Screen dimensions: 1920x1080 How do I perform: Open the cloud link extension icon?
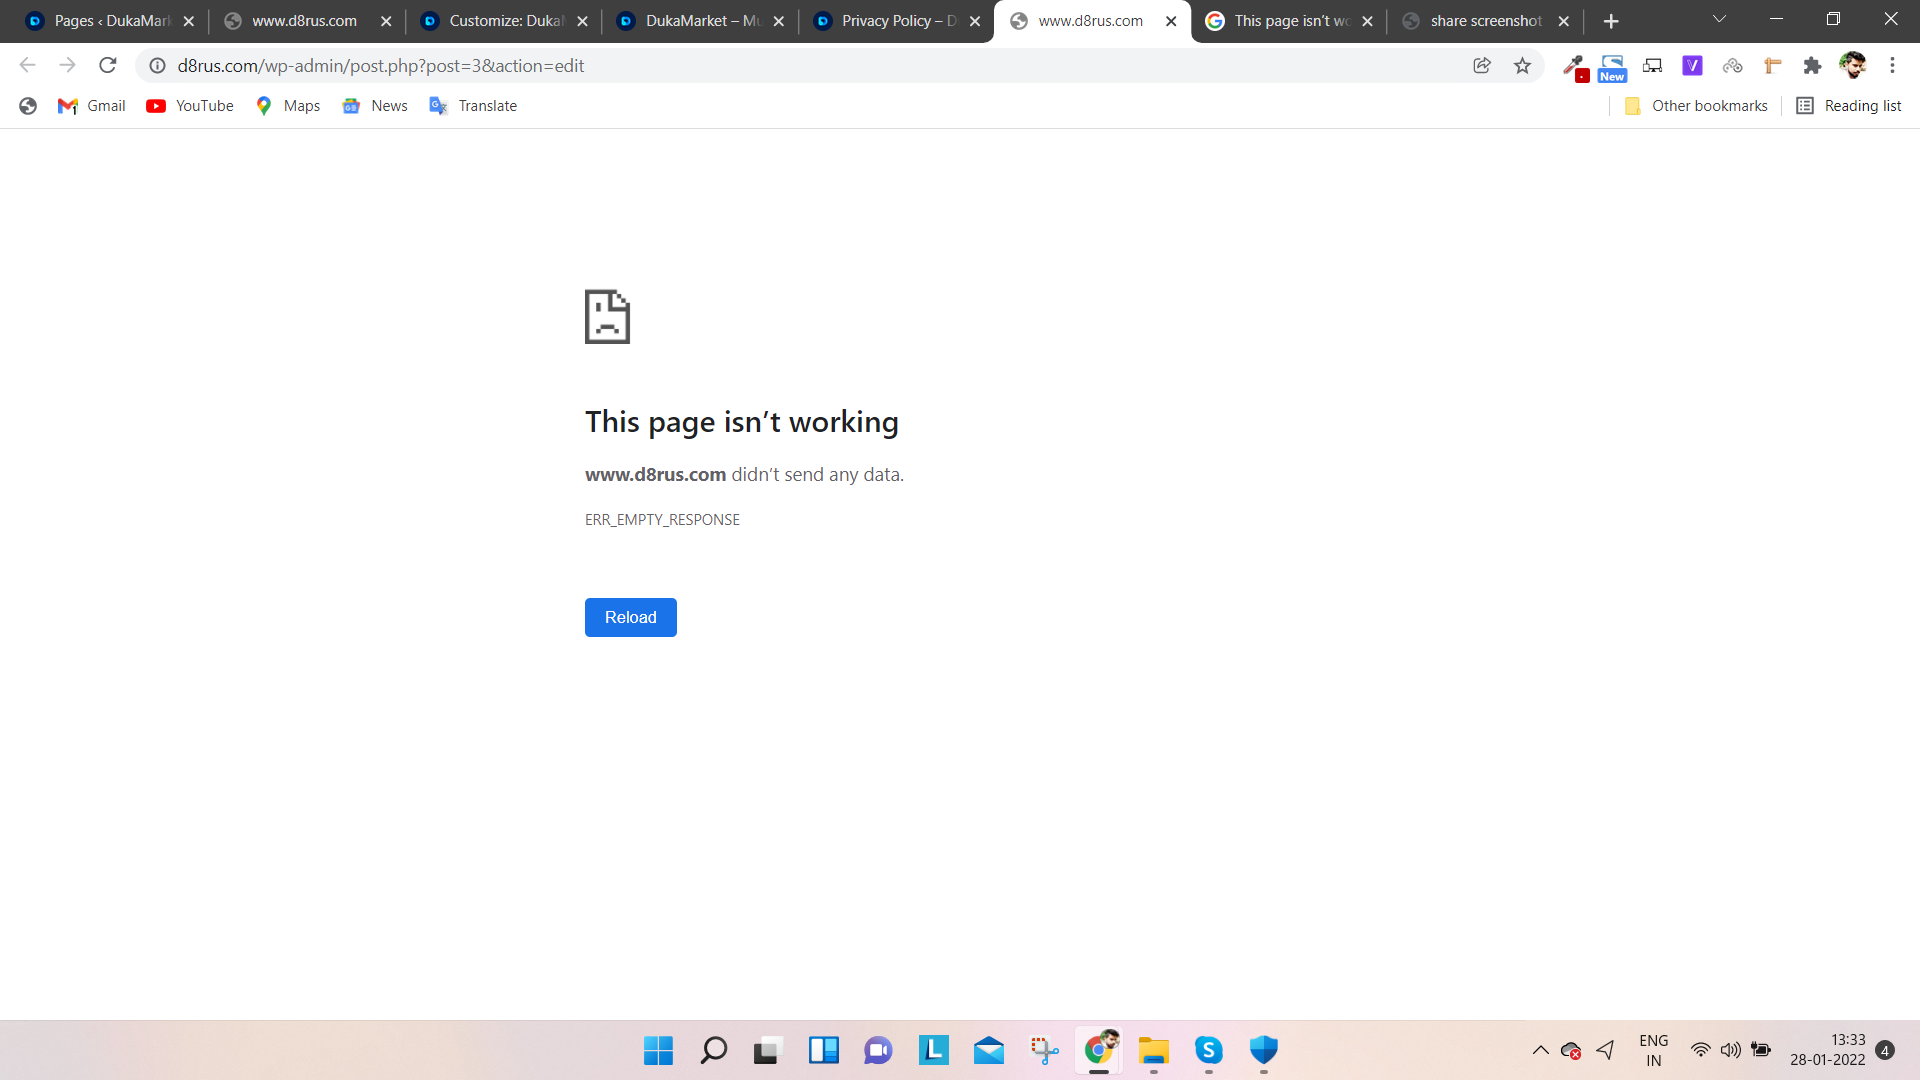[x=1732, y=65]
